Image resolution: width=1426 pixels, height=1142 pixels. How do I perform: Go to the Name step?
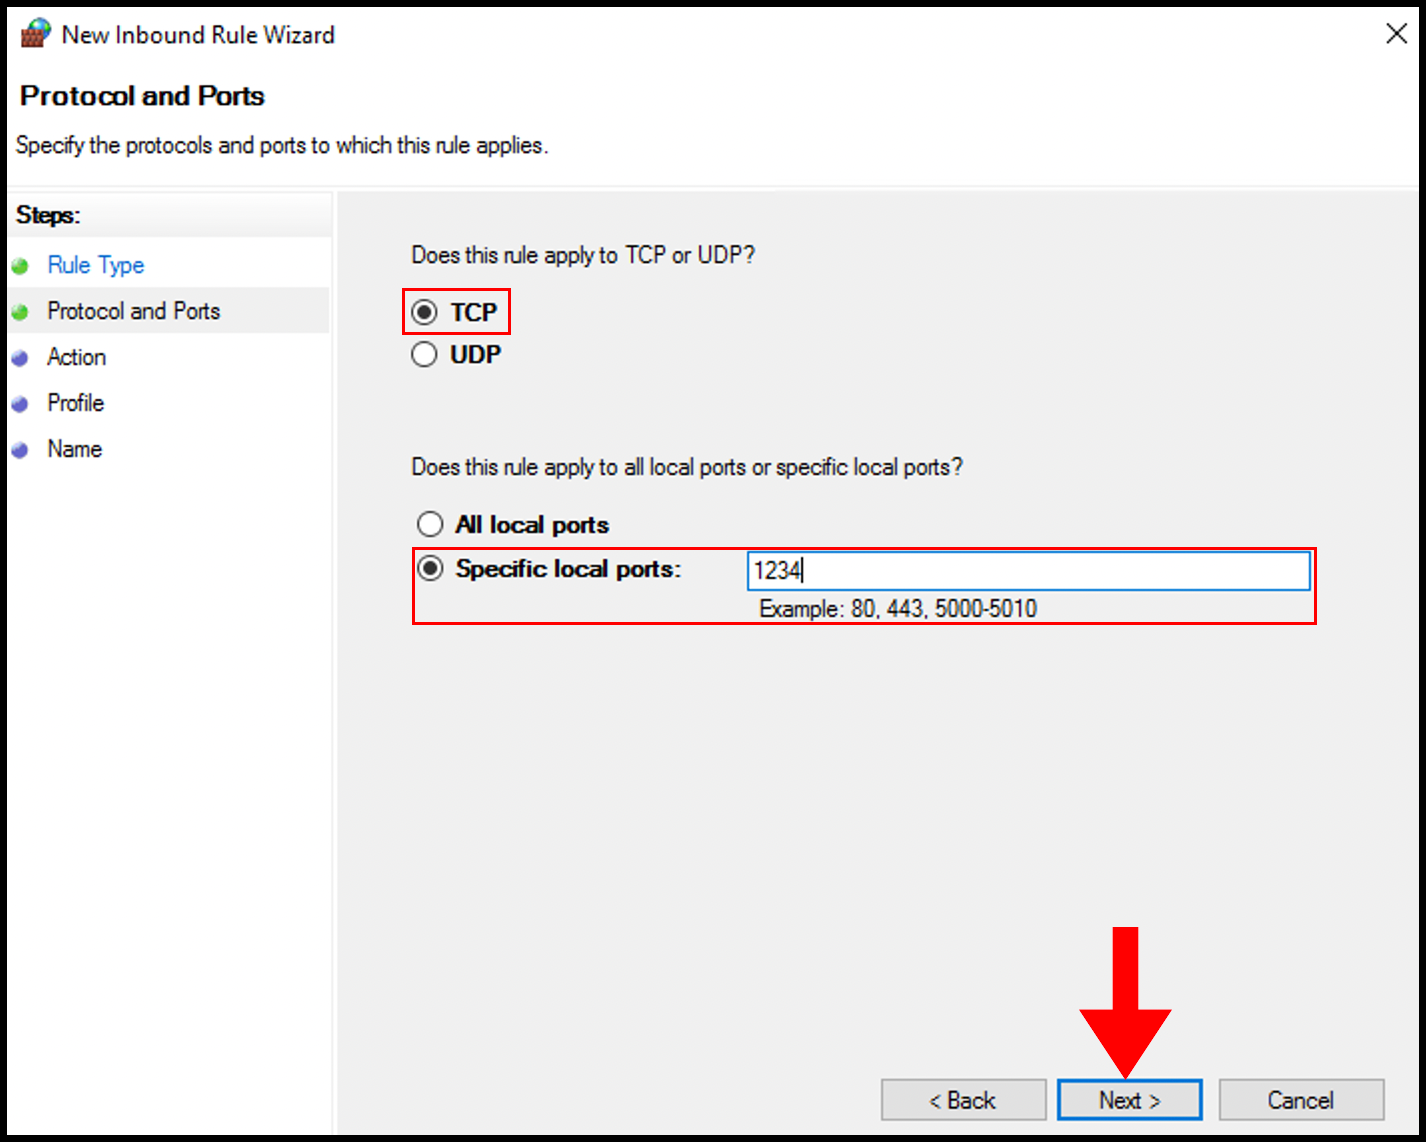click(x=74, y=449)
